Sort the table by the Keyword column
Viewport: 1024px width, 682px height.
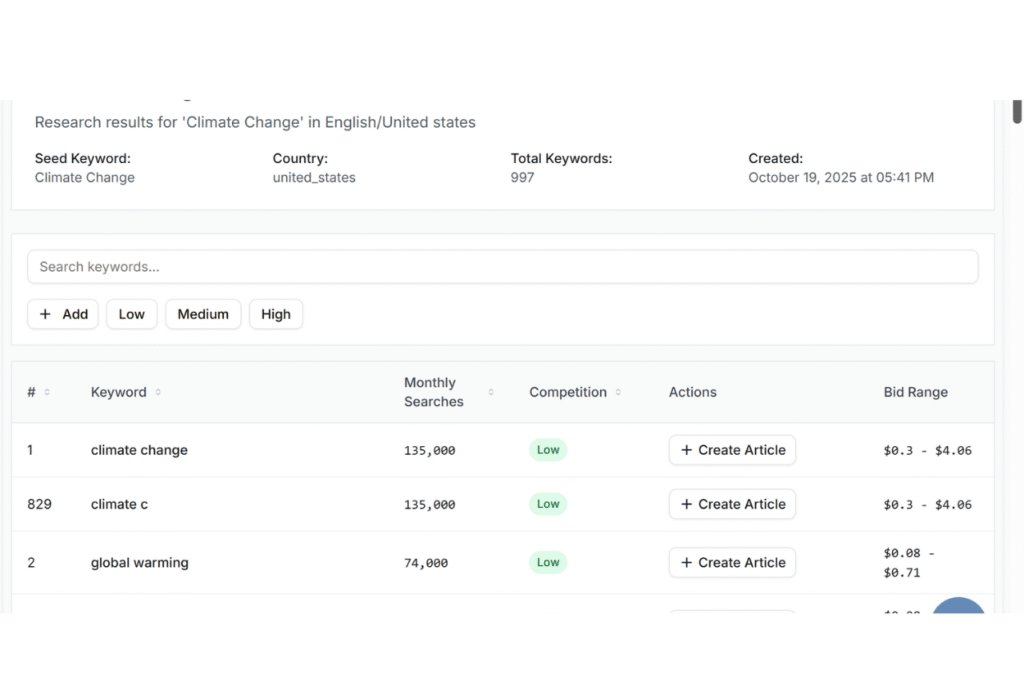coord(118,392)
